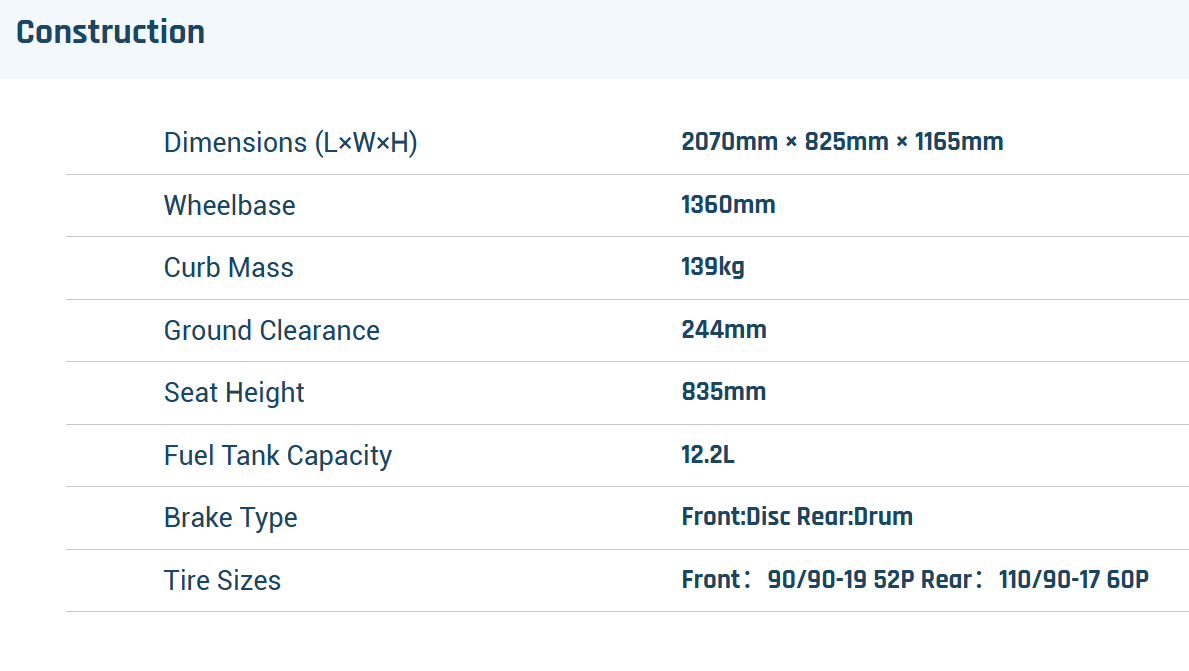The height and width of the screenshot is (671, 1189).
Task: Click the Seat Height label
Action: (234, 393)
